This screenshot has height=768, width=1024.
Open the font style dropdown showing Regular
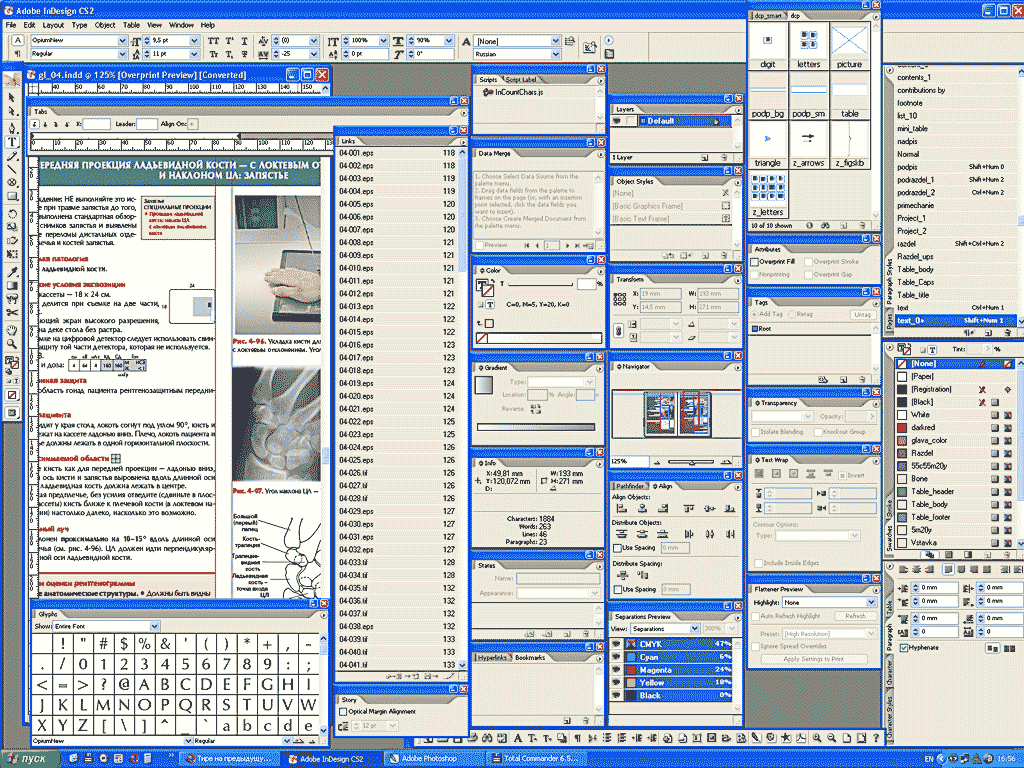point(122,54)
